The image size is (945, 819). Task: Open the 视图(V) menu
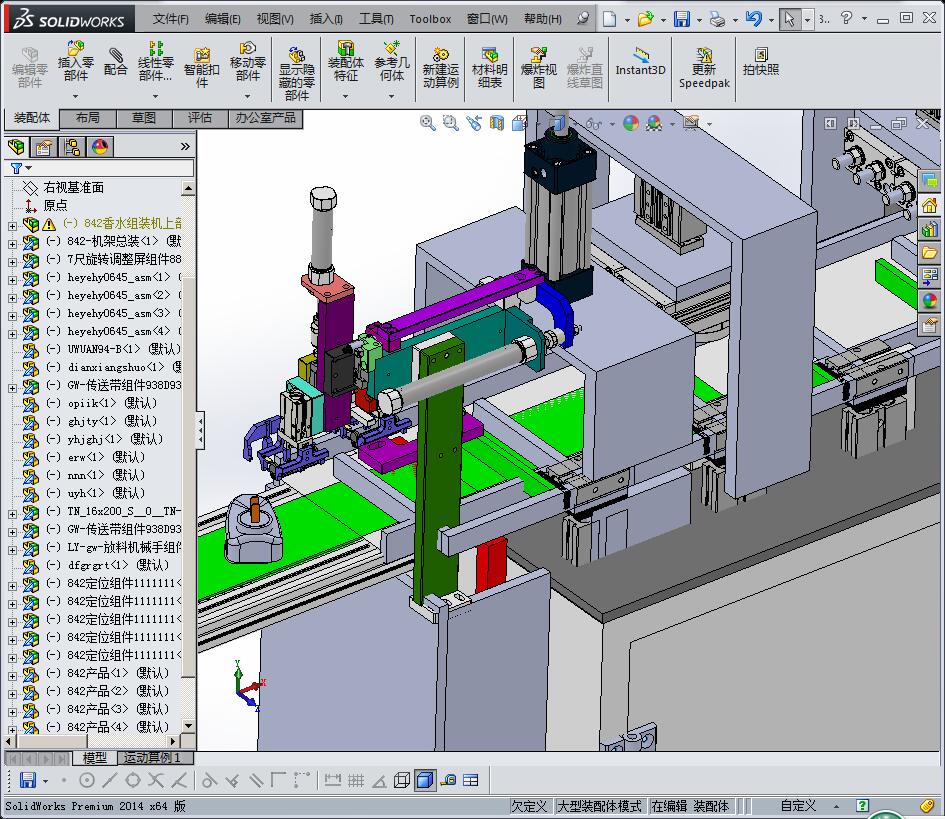(275, 19)
